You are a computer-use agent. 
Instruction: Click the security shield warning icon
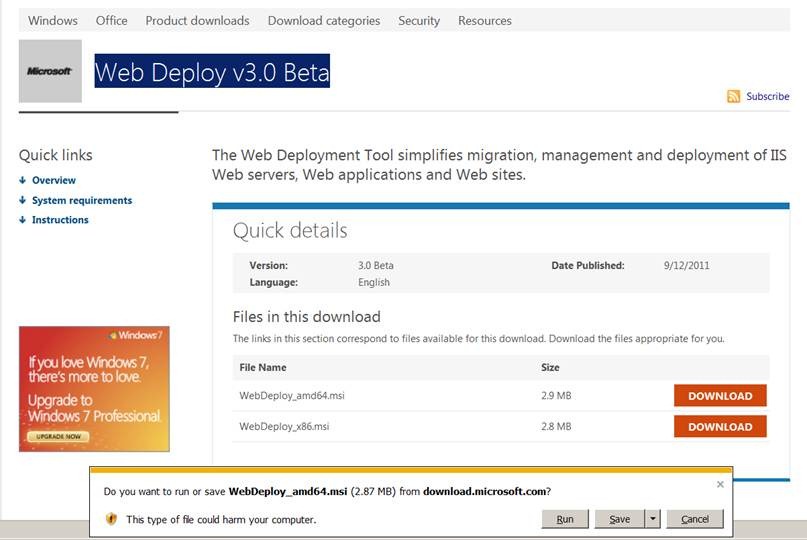[x=111, y=519]
